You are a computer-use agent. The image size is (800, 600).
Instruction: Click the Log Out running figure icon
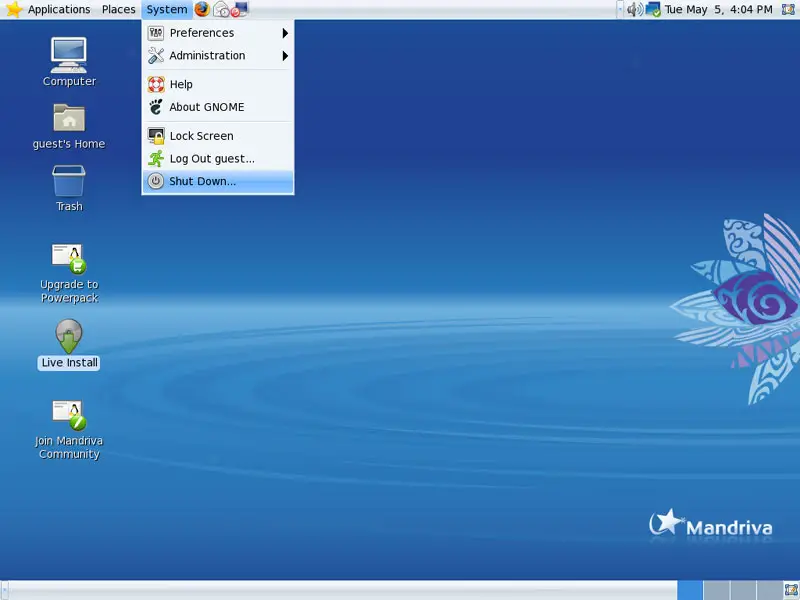[156, 159]
